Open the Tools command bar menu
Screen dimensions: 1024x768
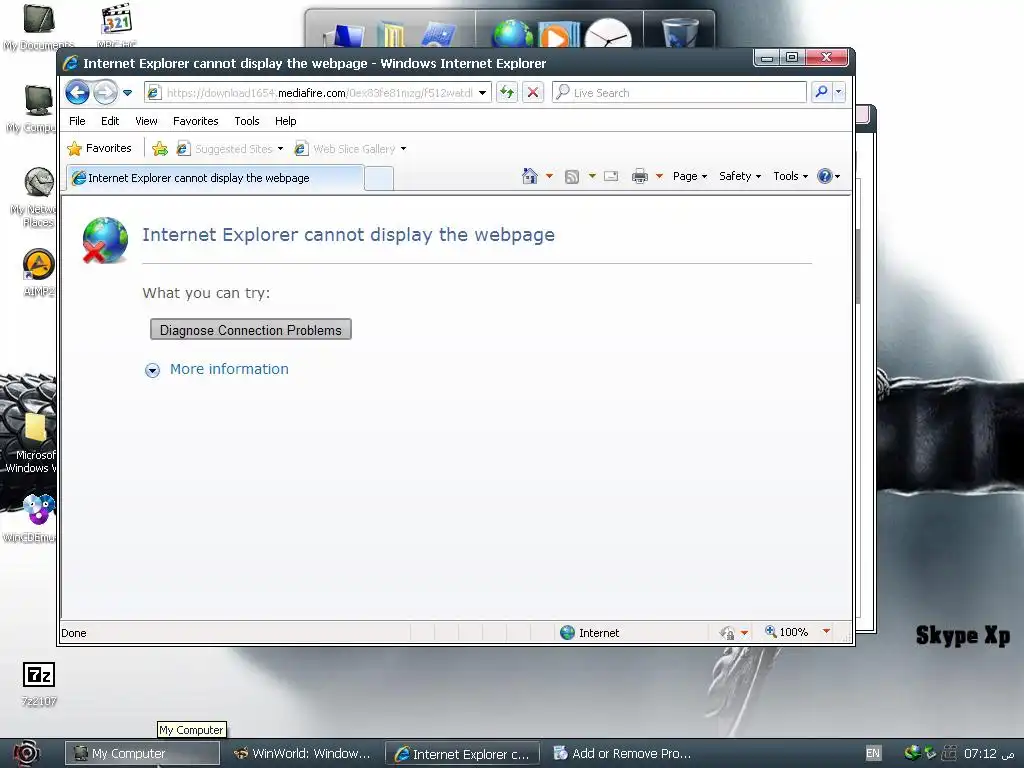790,176
